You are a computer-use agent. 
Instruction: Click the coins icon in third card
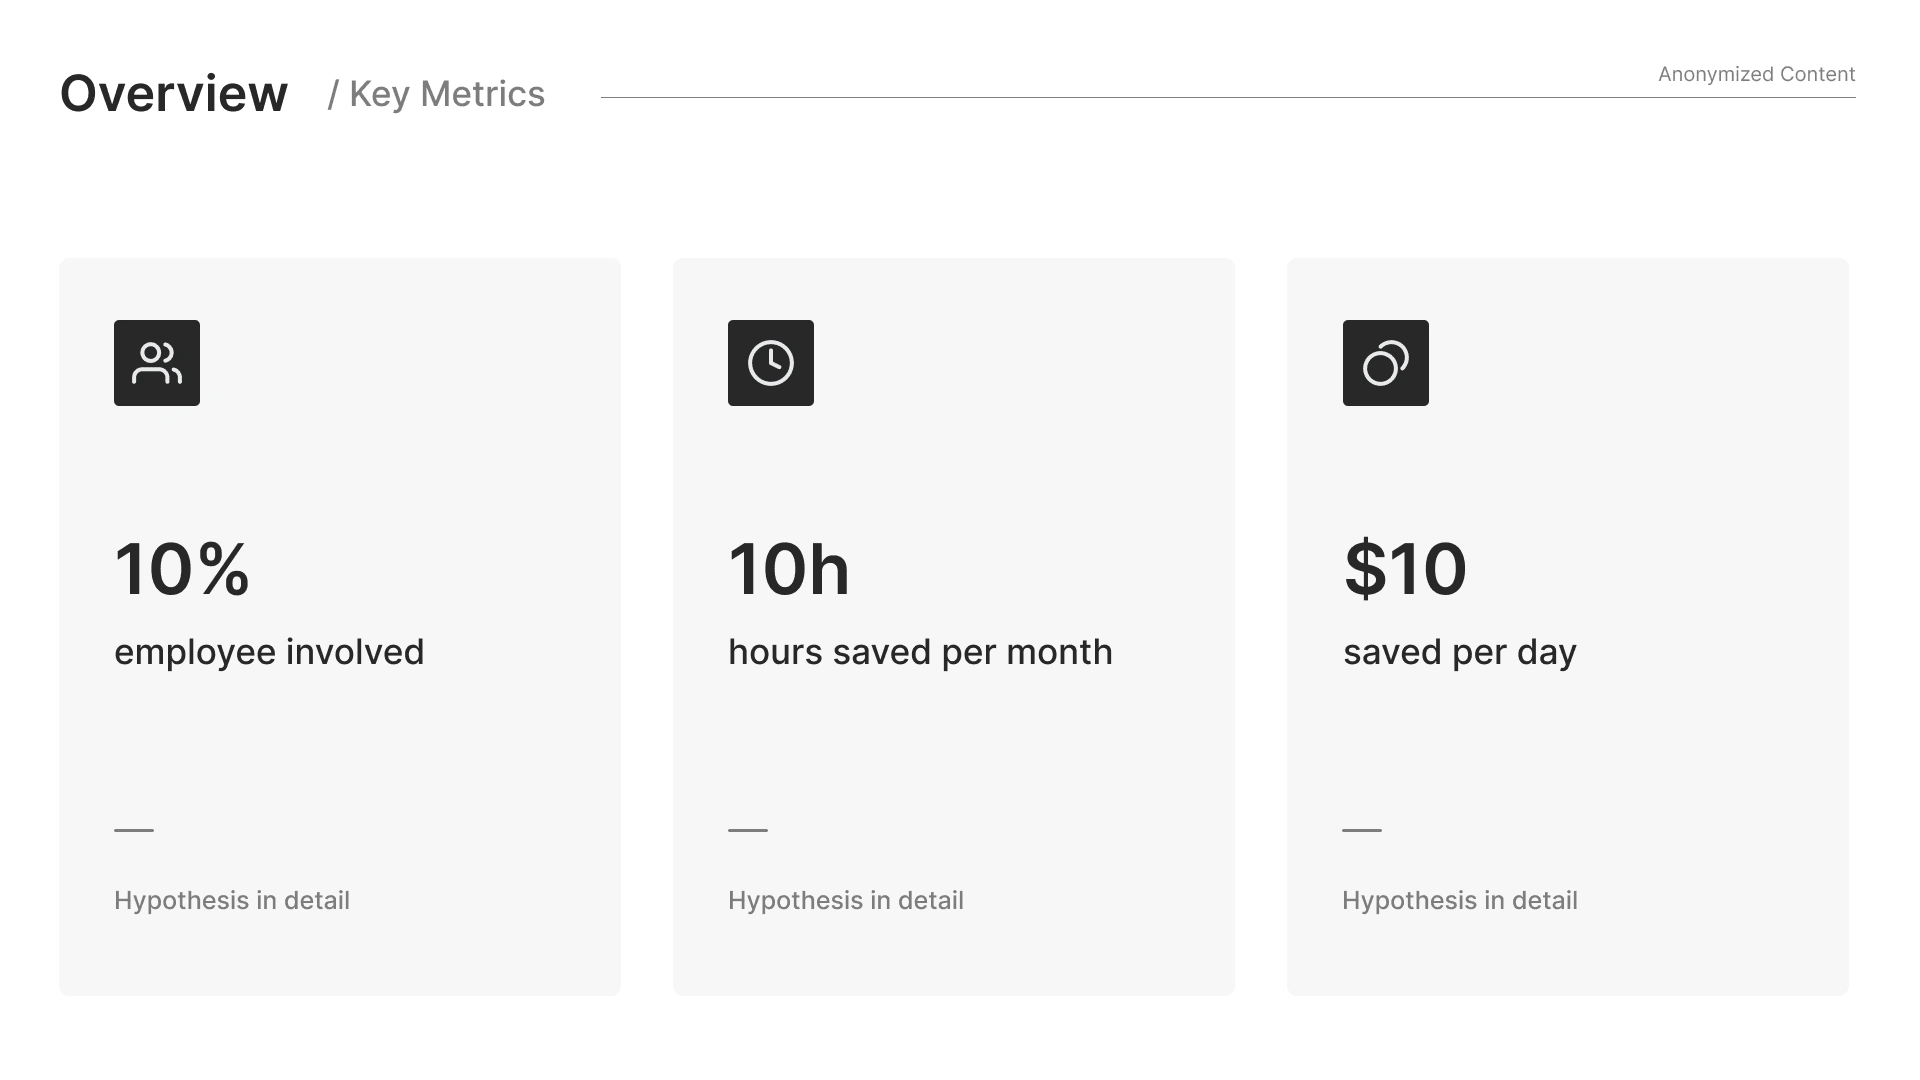click(1385, 363)
